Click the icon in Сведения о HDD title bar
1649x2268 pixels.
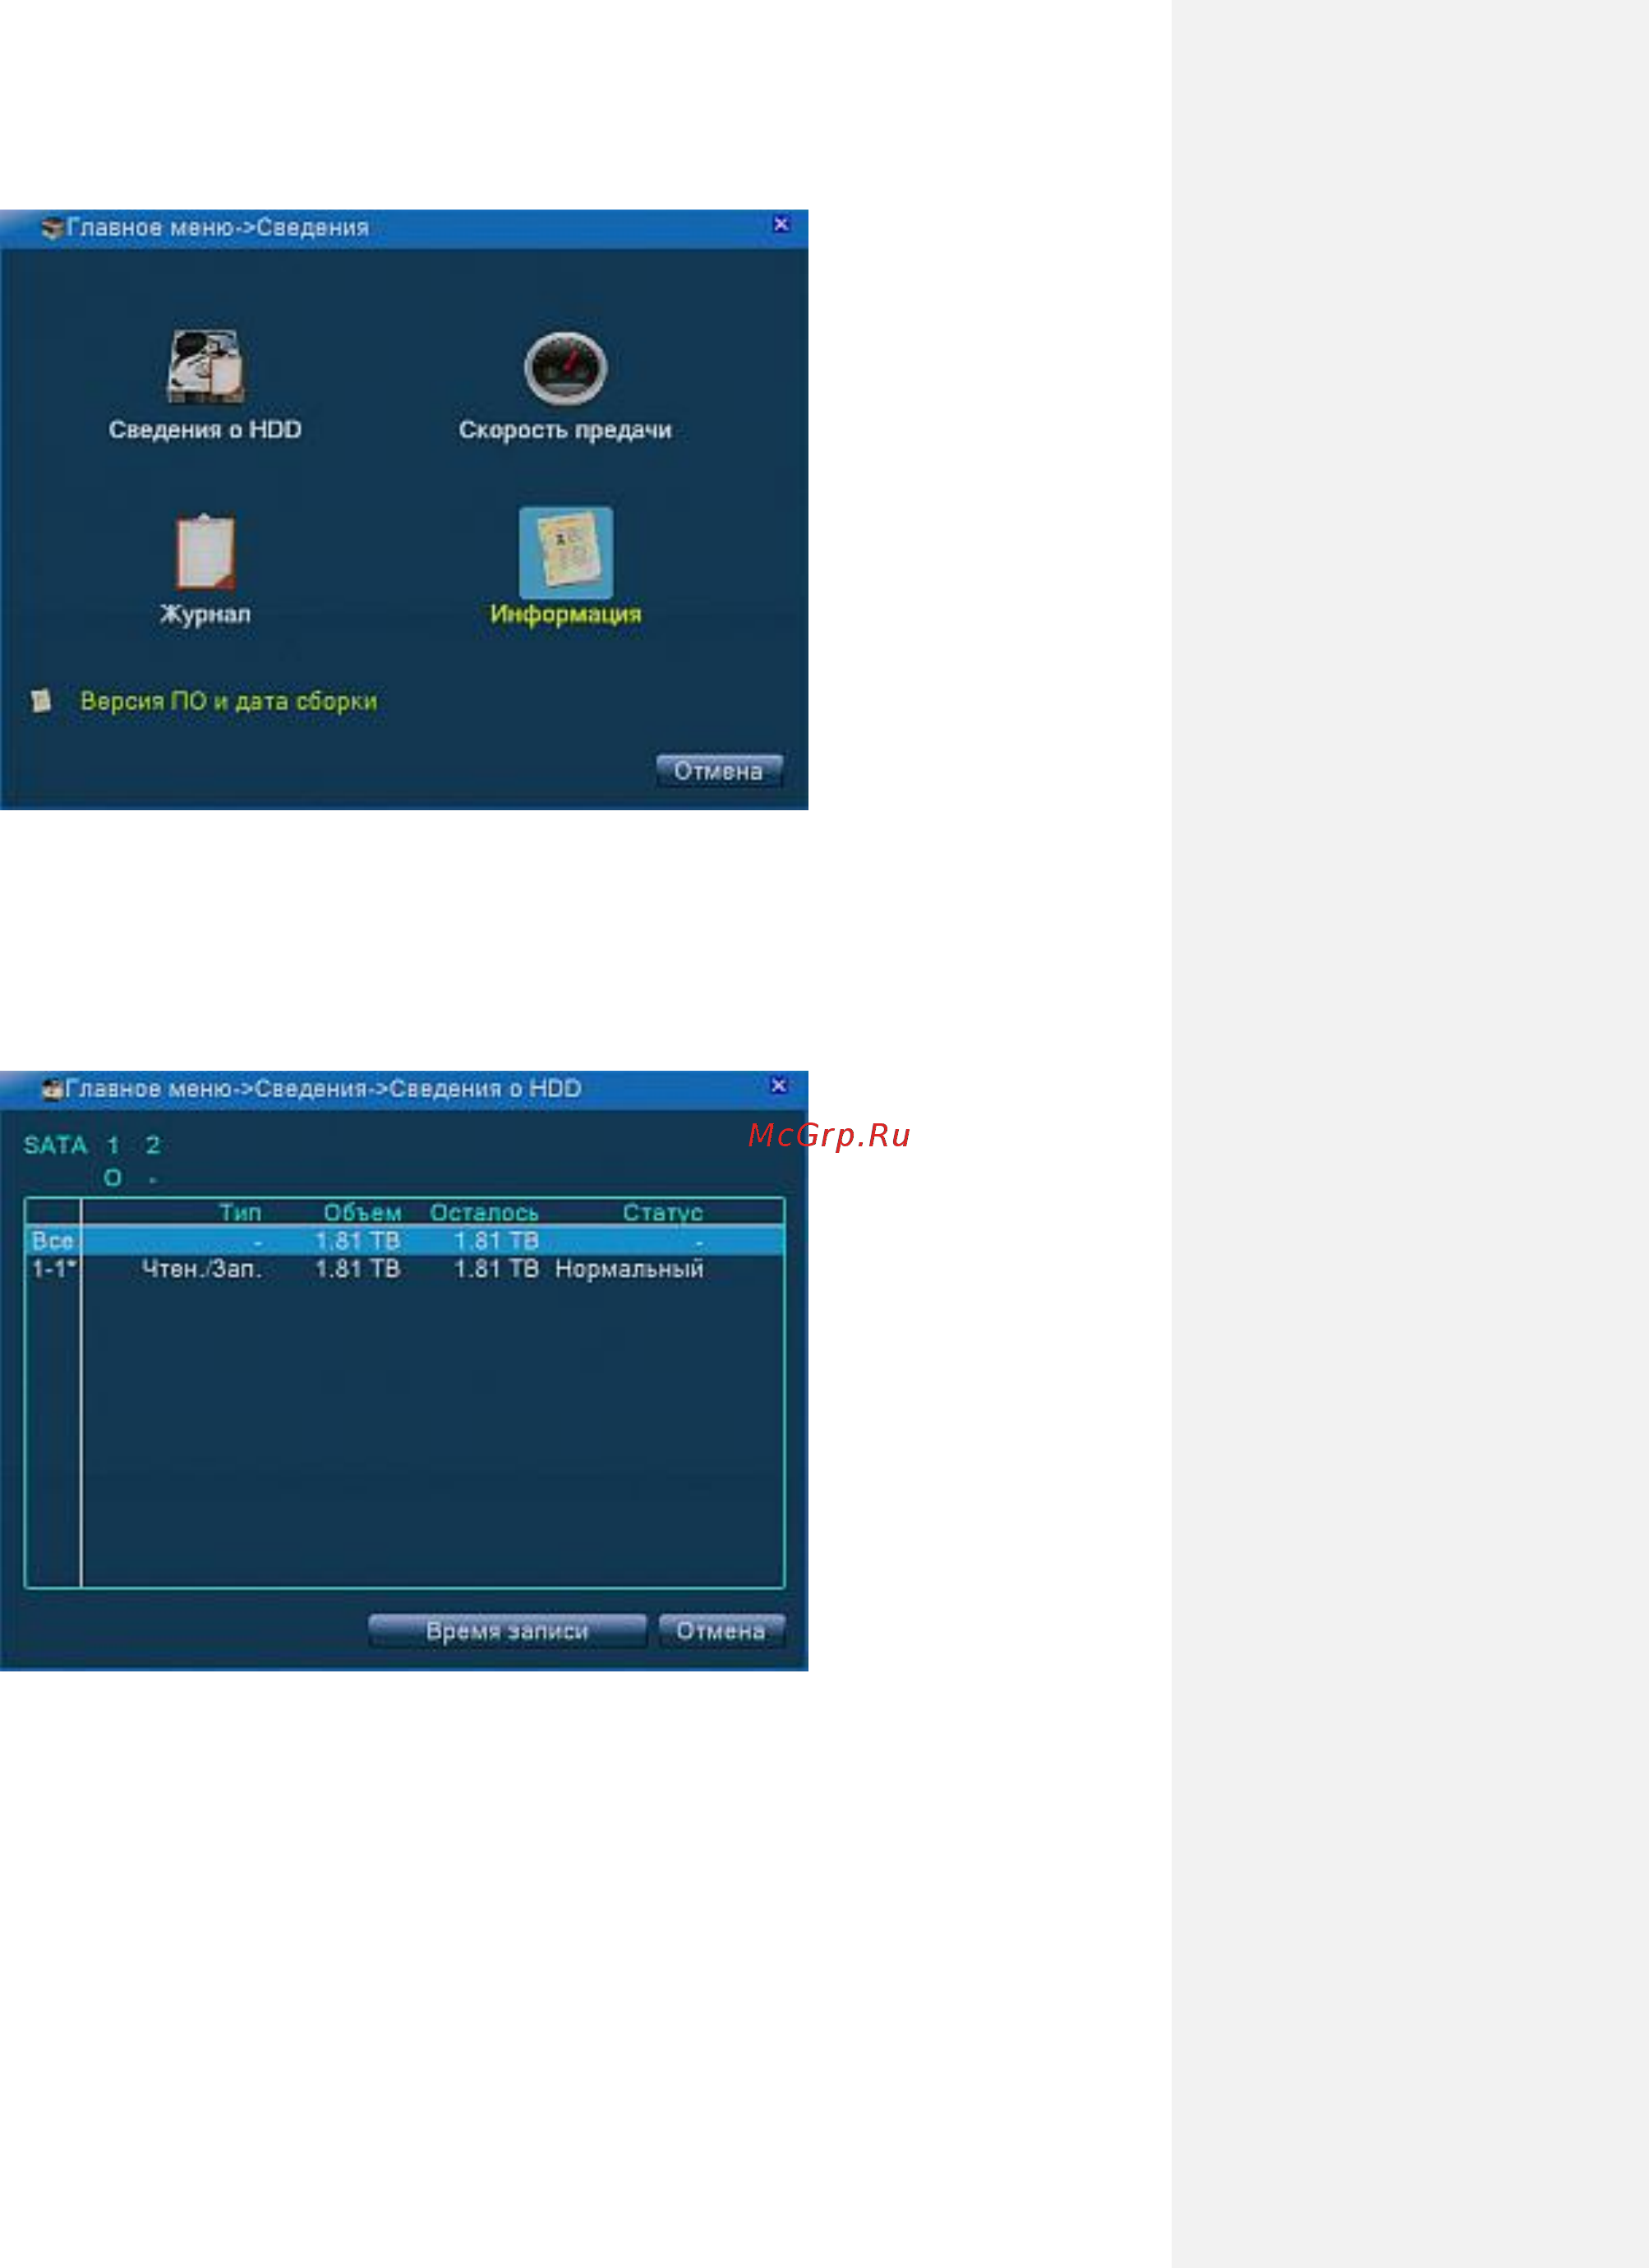point(52,1089)
